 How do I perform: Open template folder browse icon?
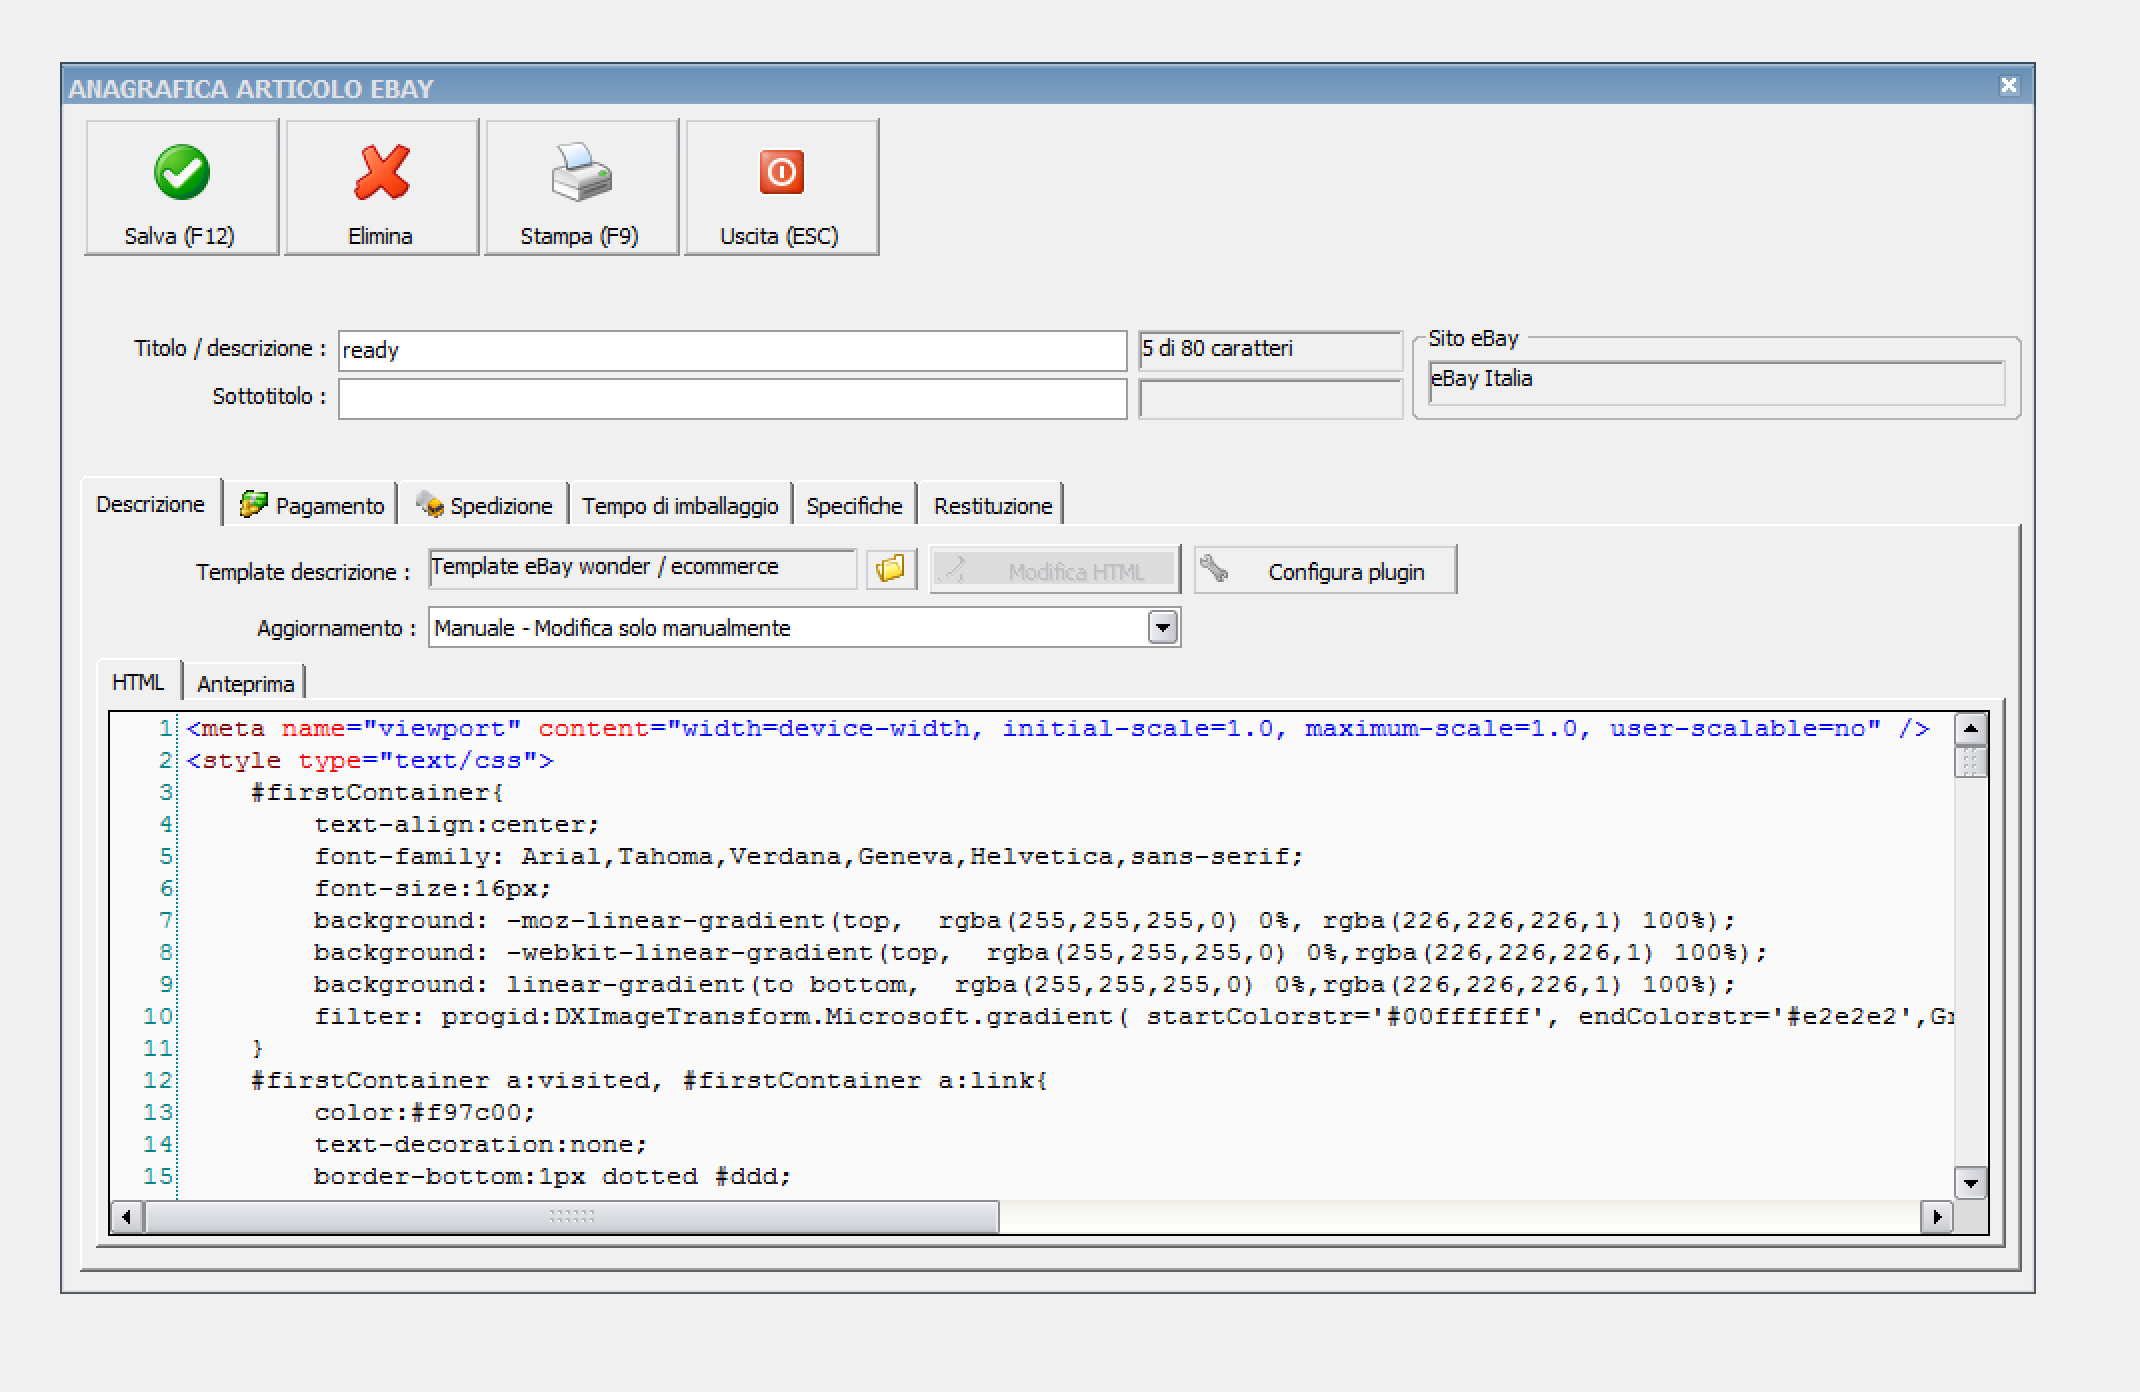pos(890,569)
